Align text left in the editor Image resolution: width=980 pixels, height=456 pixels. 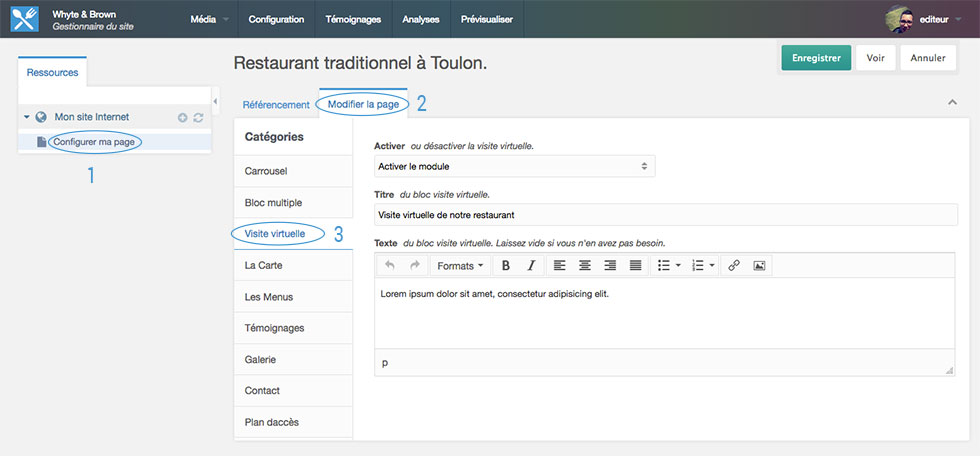(560, 266)
